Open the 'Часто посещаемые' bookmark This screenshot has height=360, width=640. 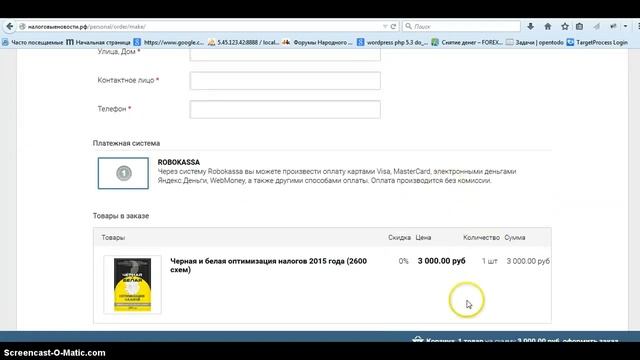33,42
